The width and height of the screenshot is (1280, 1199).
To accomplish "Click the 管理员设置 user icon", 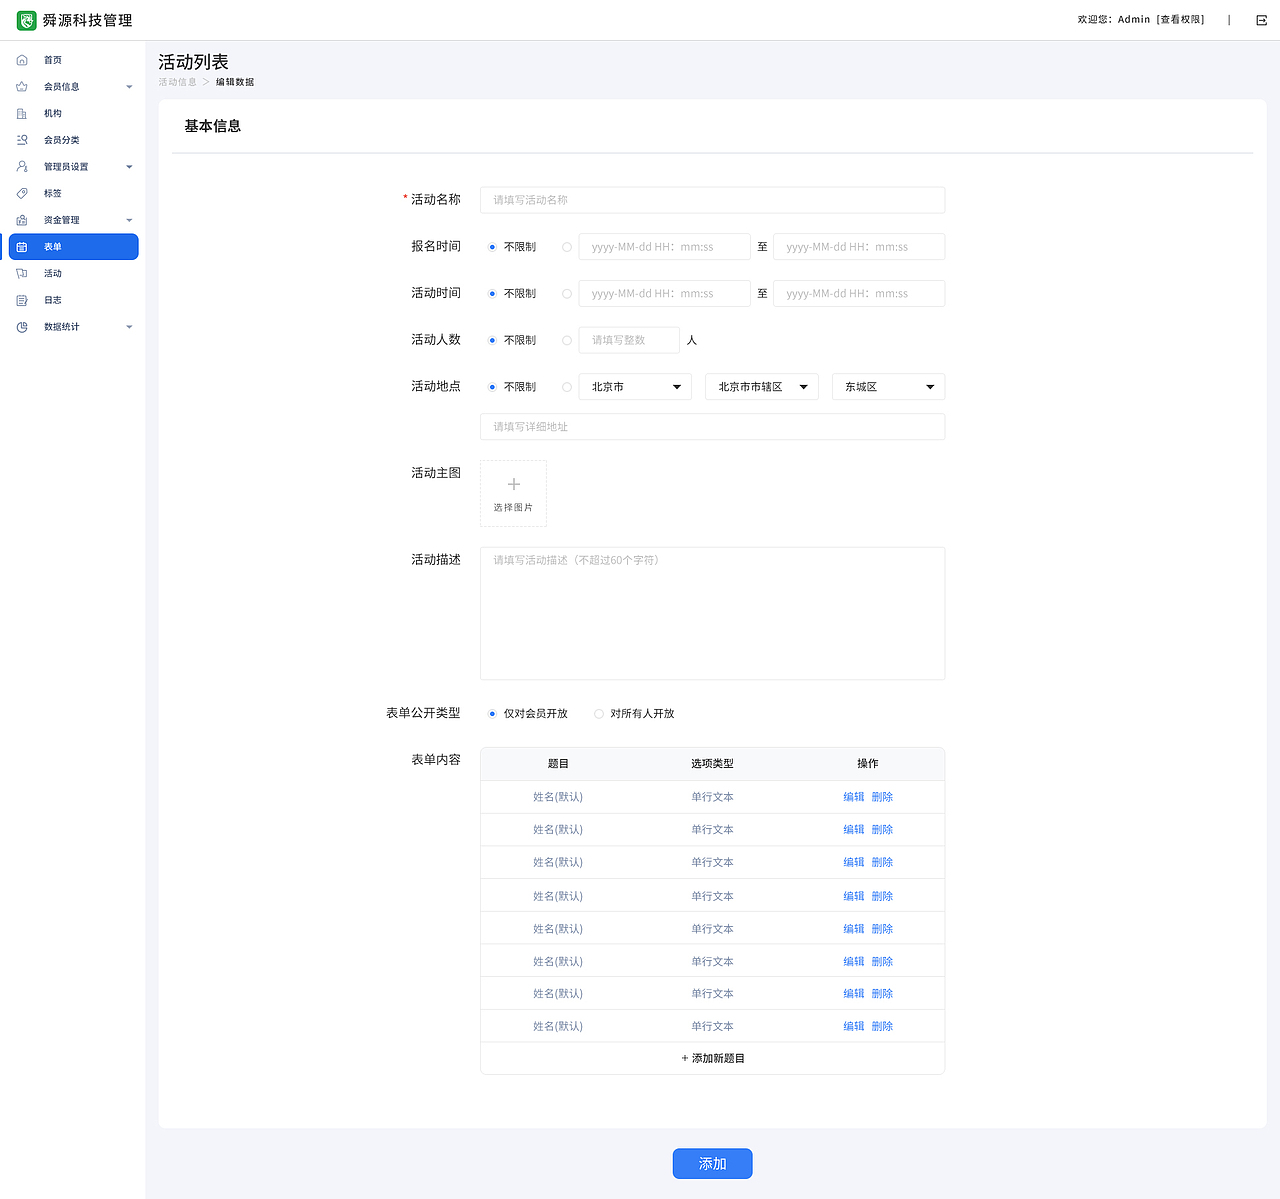I will click(x=22, y=167).
